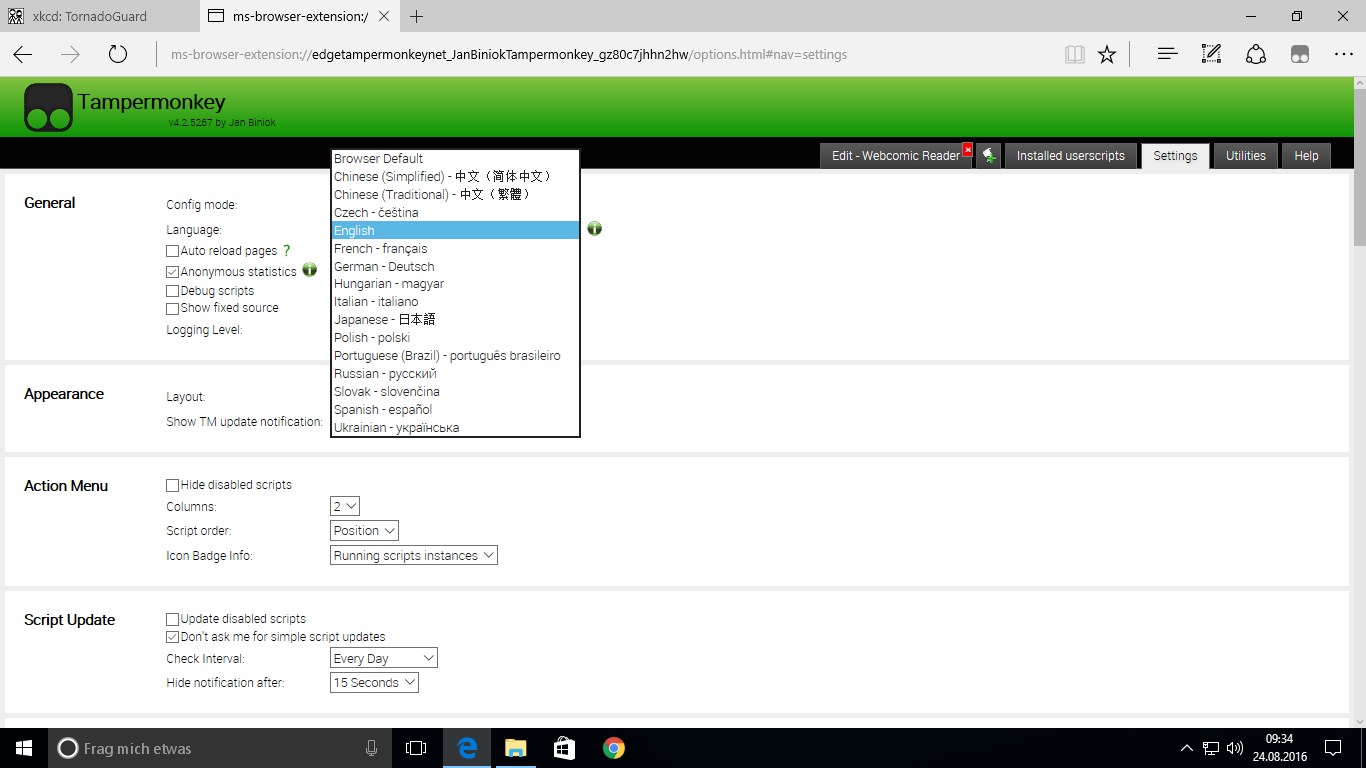The height and width of the screenshot is (768, 1366).
Task: Open Edge more actions menu
Action: click(x=1343, y=54)
